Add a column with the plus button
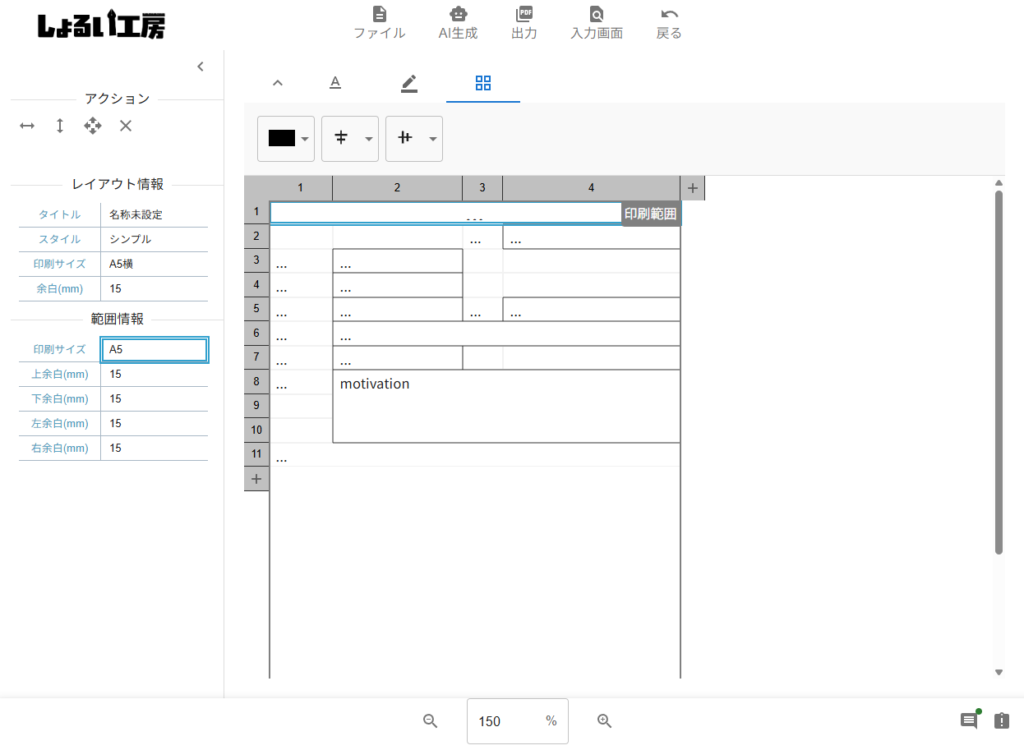The image size is (1024, 750). coord(693,187)
